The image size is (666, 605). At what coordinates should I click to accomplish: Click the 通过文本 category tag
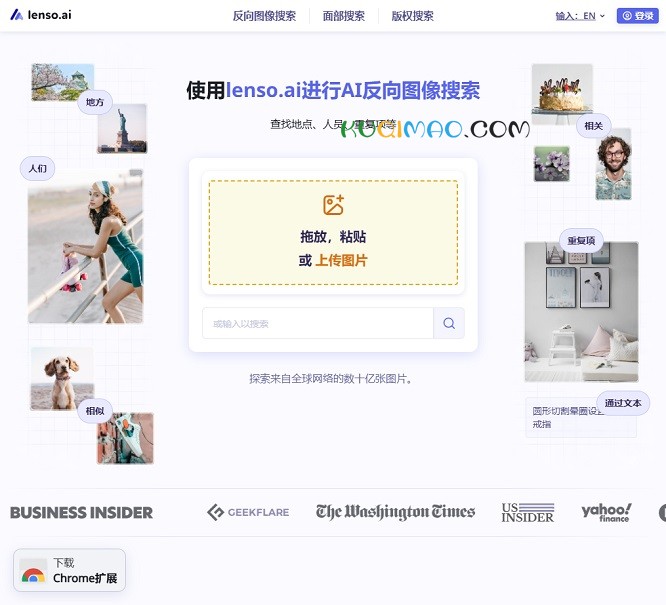pos(623,403)
